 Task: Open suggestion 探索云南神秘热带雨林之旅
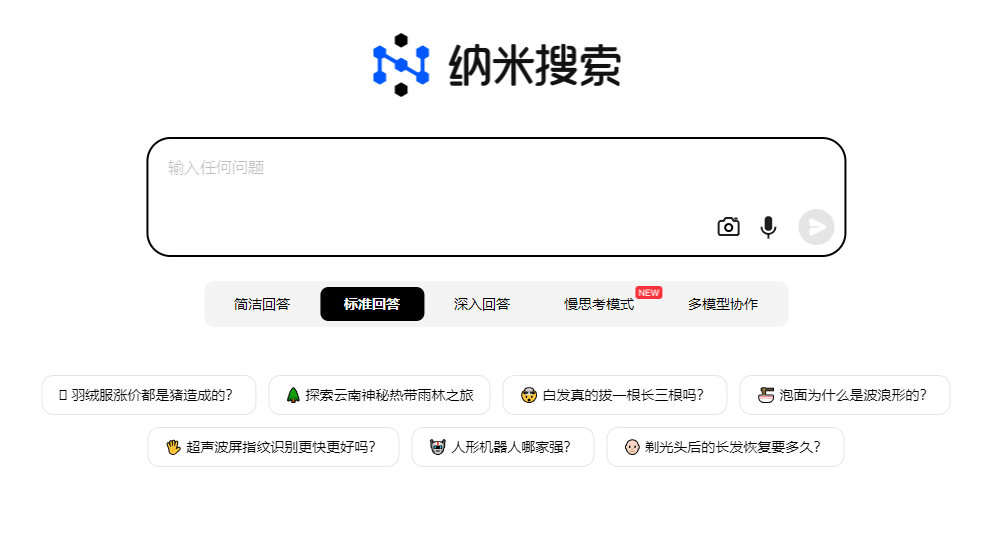[x=379, y=395]
